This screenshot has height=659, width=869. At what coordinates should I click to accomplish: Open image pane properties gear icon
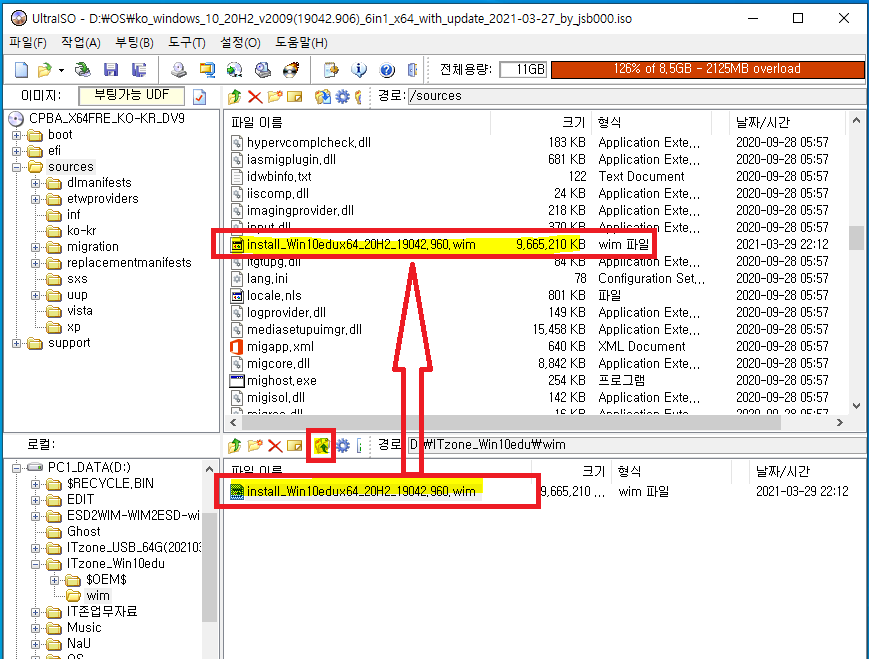coord(343,97)
